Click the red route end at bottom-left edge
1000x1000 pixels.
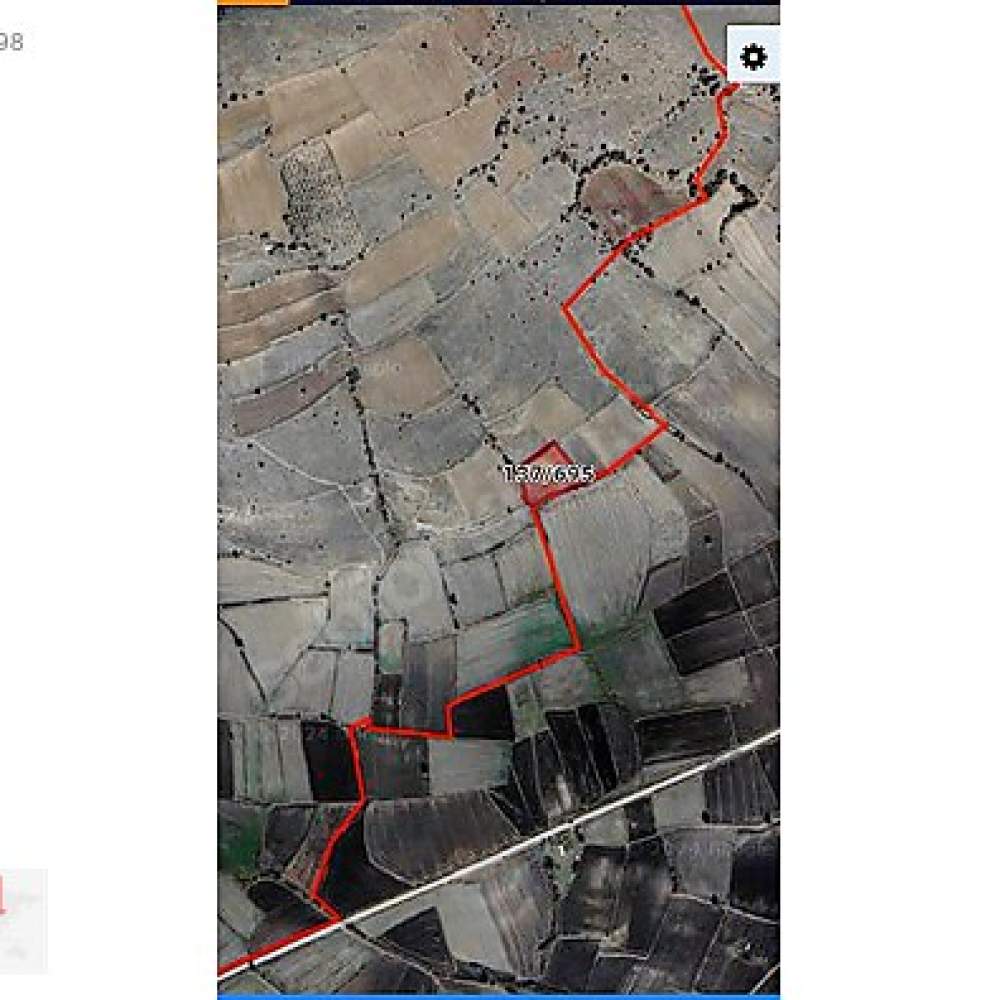[x=221, y=971]
